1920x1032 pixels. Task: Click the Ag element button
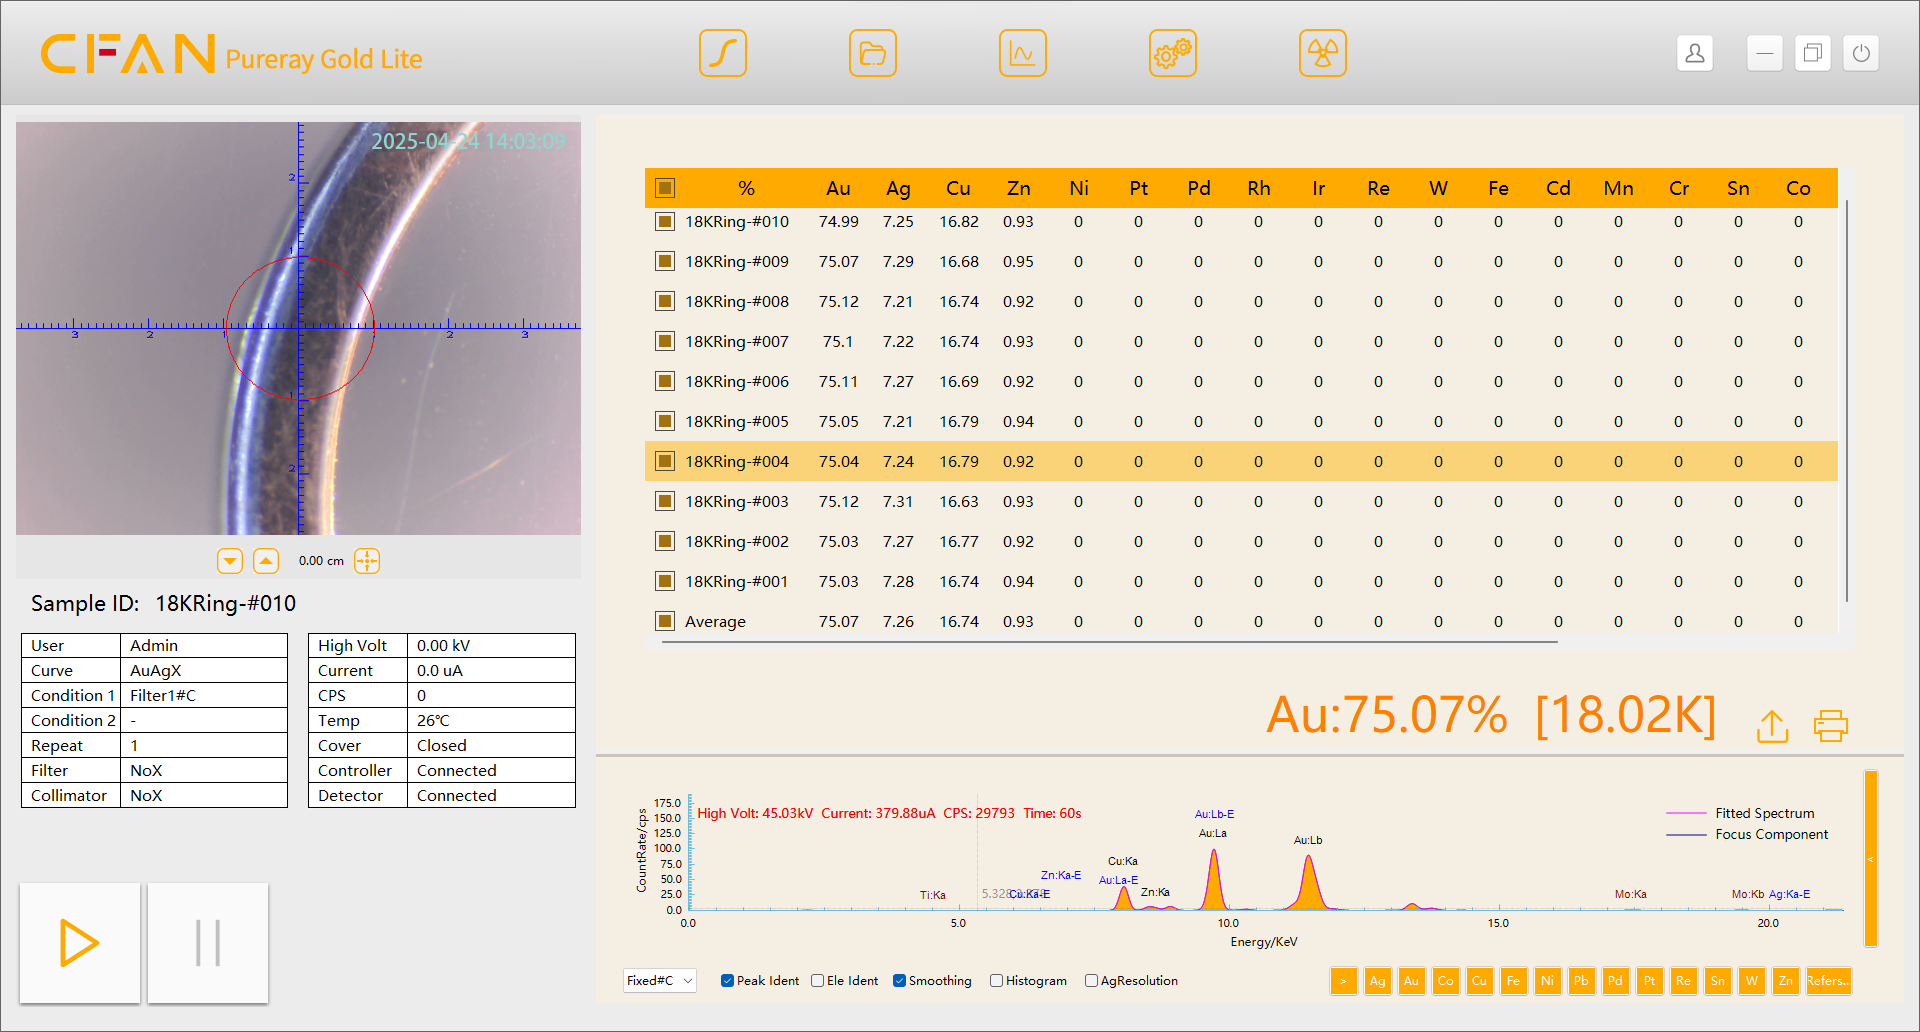point(1377,981)
